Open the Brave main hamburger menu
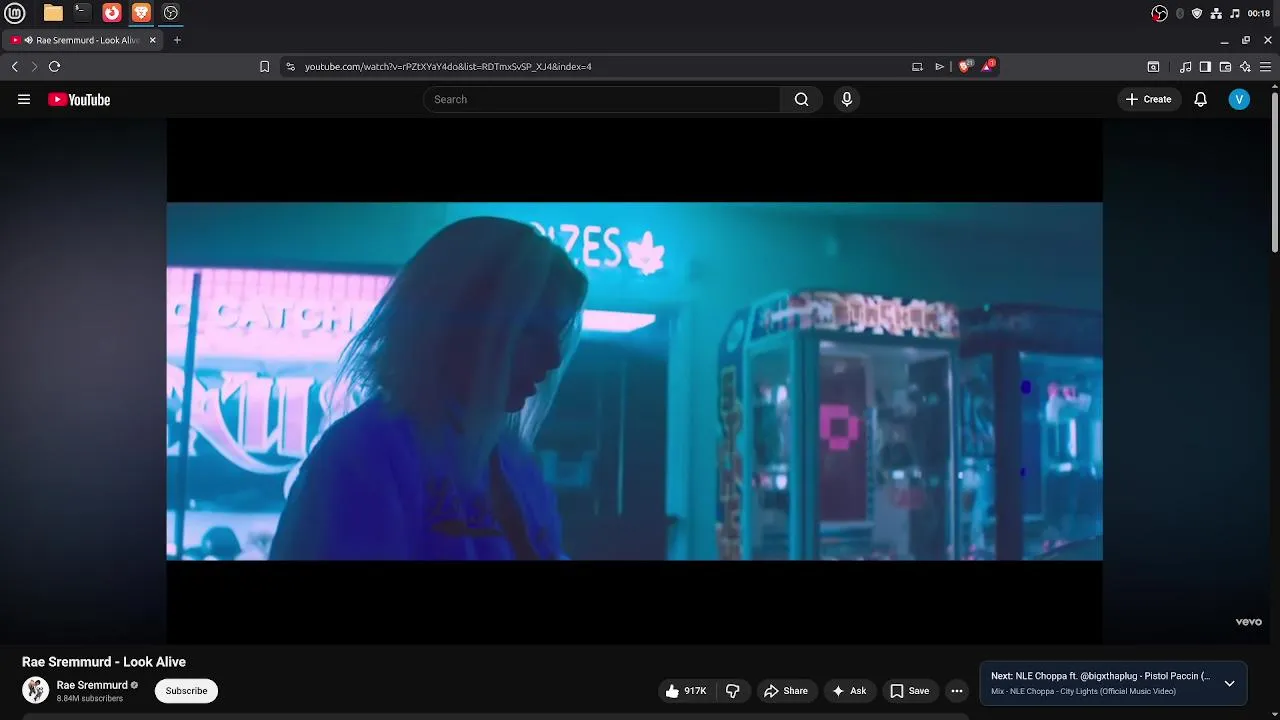 [x=1265, y=67]
